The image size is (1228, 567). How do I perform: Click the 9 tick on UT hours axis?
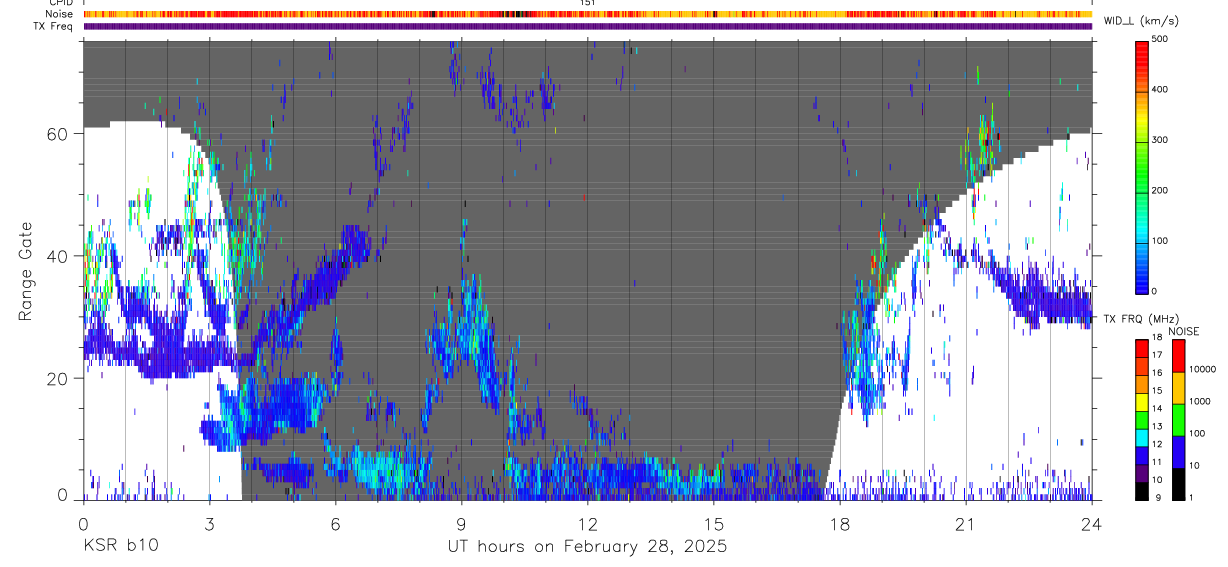click(461, 523)
